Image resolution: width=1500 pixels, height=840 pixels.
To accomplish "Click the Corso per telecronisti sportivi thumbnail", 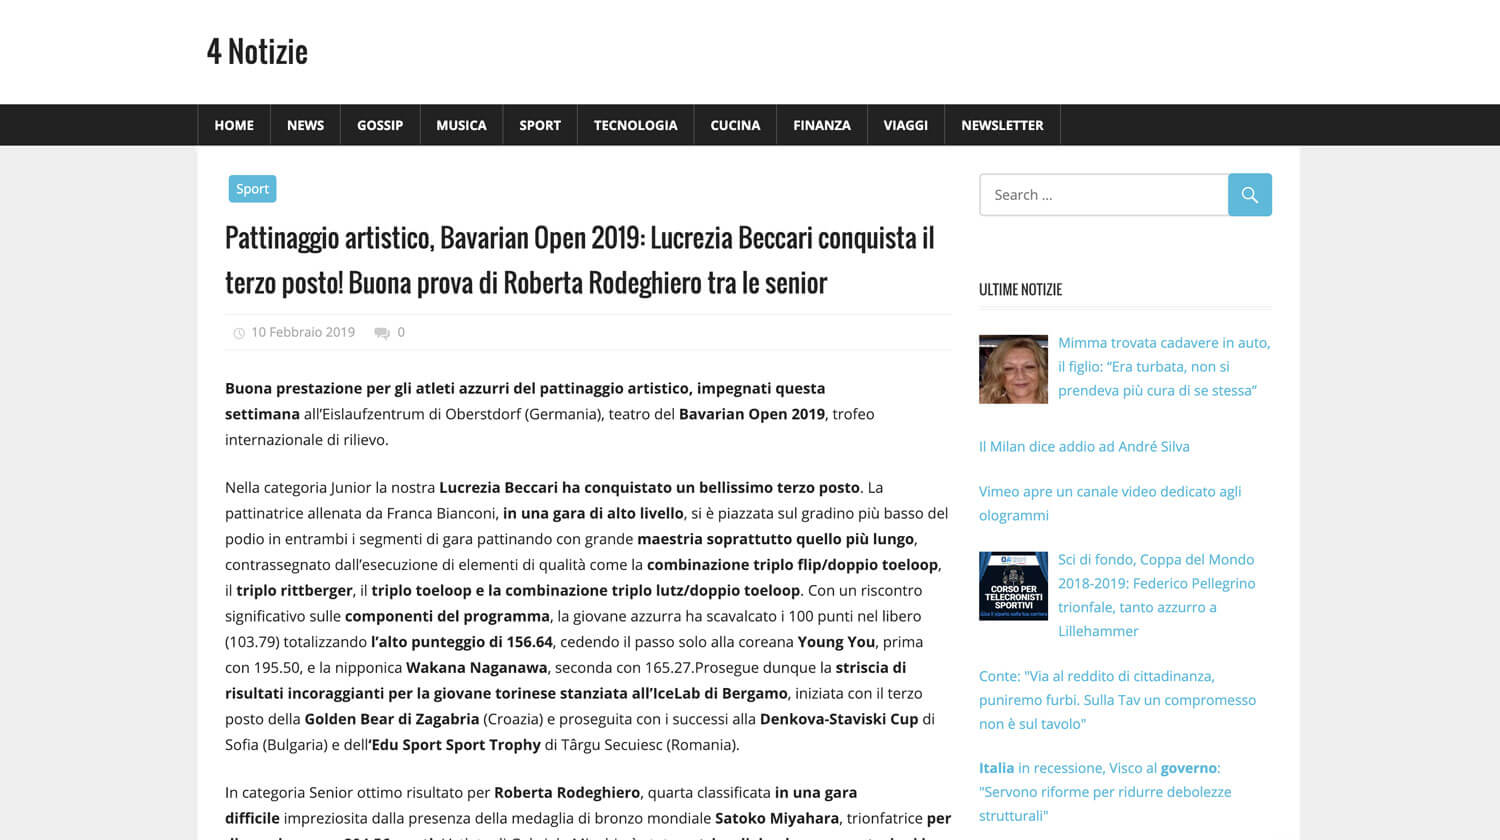I will [1013, 586].
